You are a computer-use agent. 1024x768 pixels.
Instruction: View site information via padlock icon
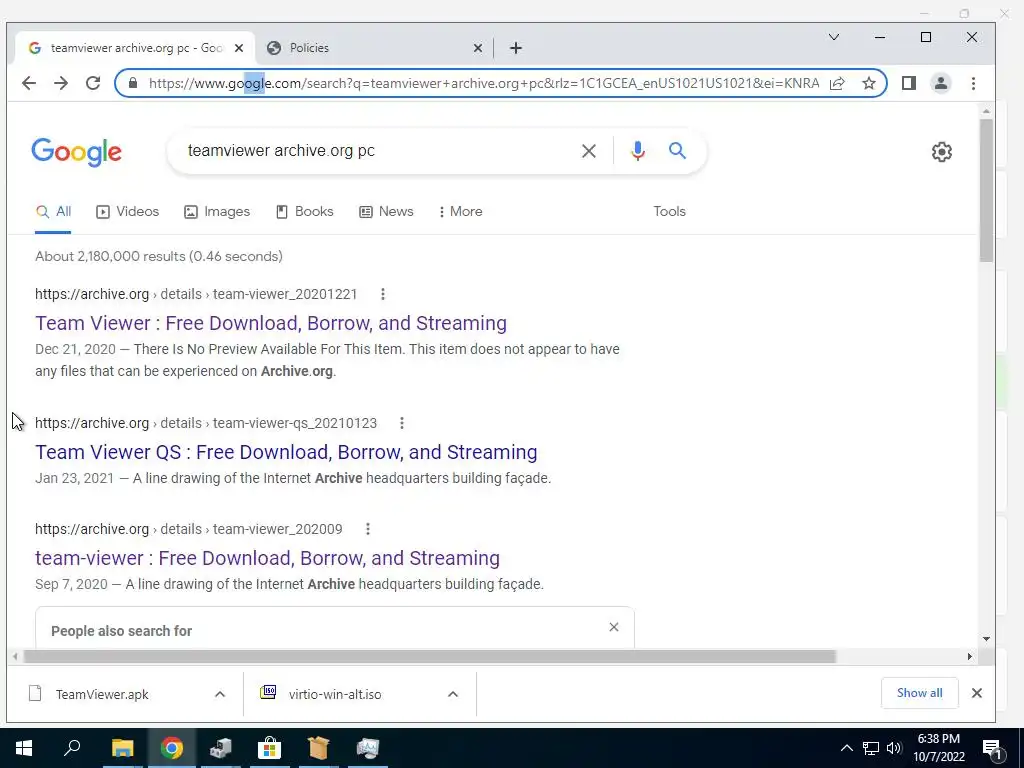pos(133,83)
